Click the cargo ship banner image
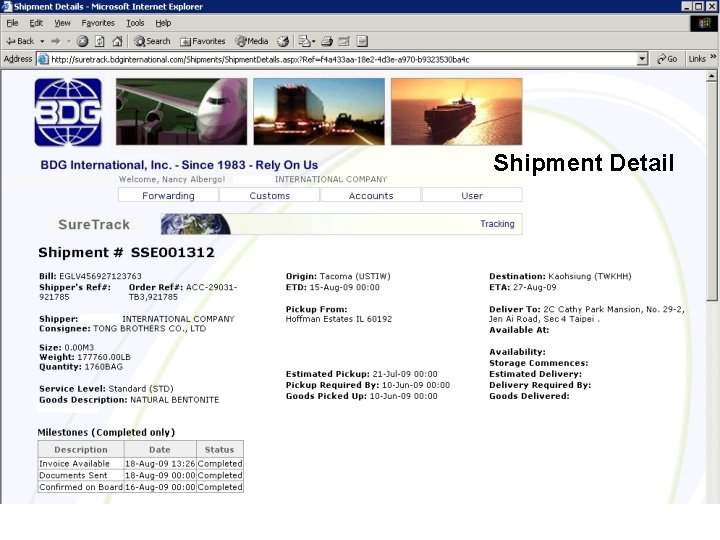Viewport: 720px width, 540px height. pyautogui.click(x=456, y=112)
